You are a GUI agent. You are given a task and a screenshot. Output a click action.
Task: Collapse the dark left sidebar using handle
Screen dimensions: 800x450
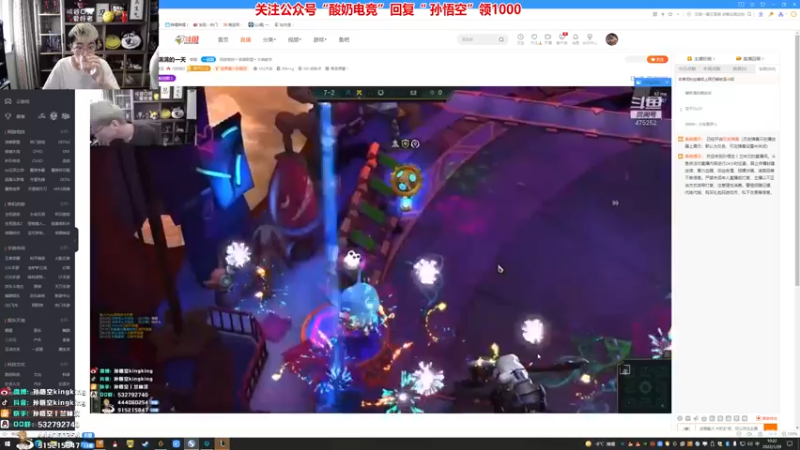coord(76,239)
